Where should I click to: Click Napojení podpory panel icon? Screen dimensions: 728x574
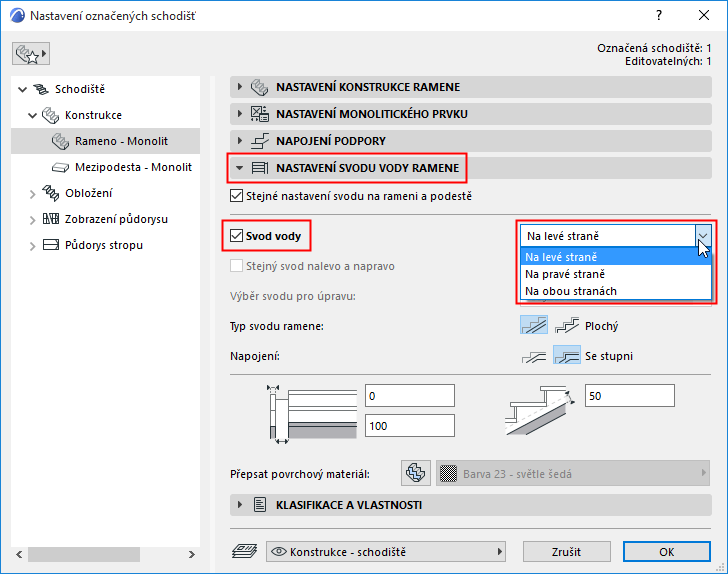click(x=260, y=141)
